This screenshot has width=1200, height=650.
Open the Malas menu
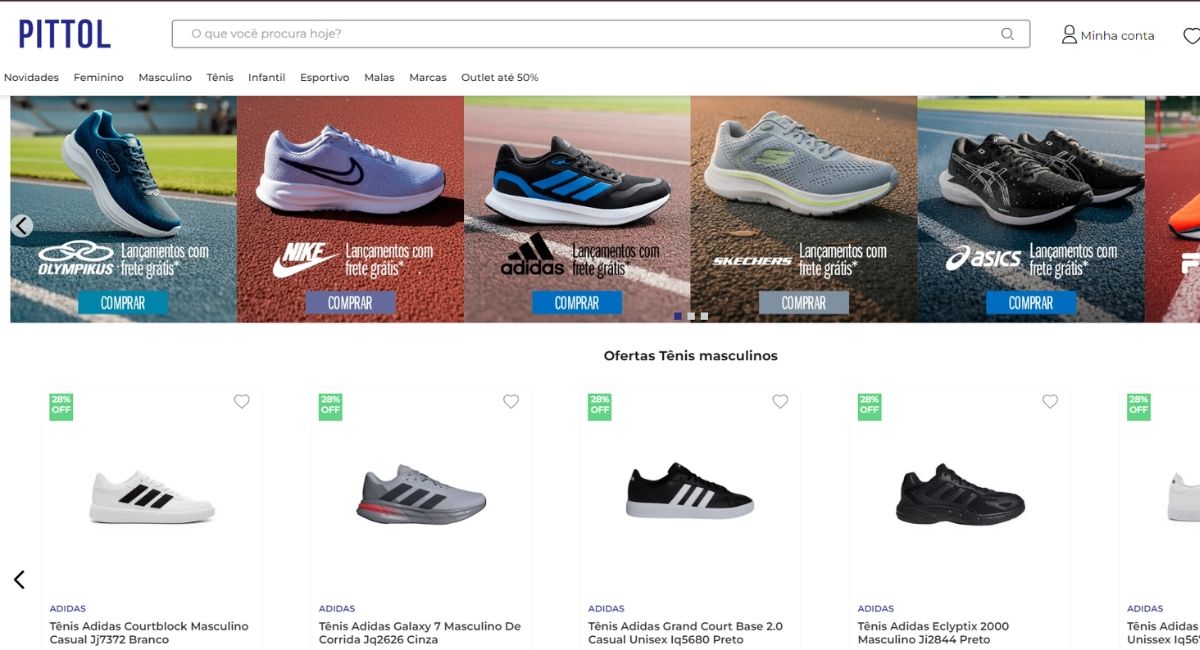point(379,77)
